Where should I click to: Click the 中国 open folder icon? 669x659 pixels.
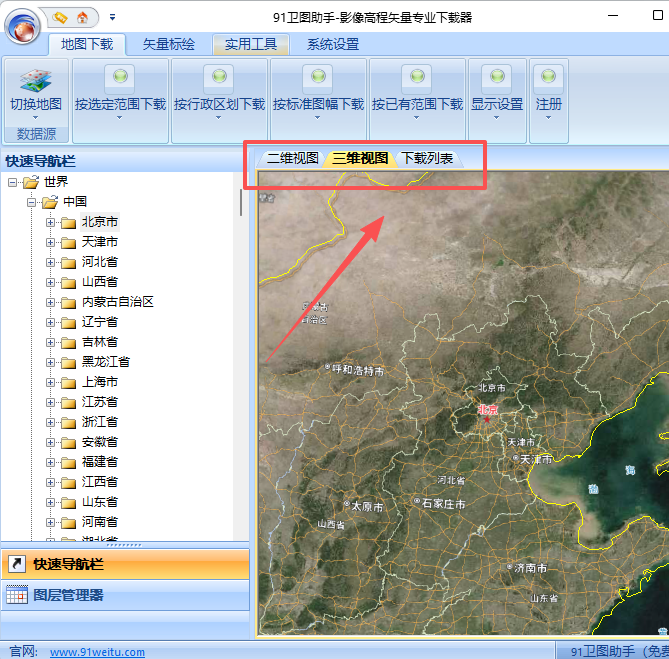pyautogui.click(x=50, y=202)
